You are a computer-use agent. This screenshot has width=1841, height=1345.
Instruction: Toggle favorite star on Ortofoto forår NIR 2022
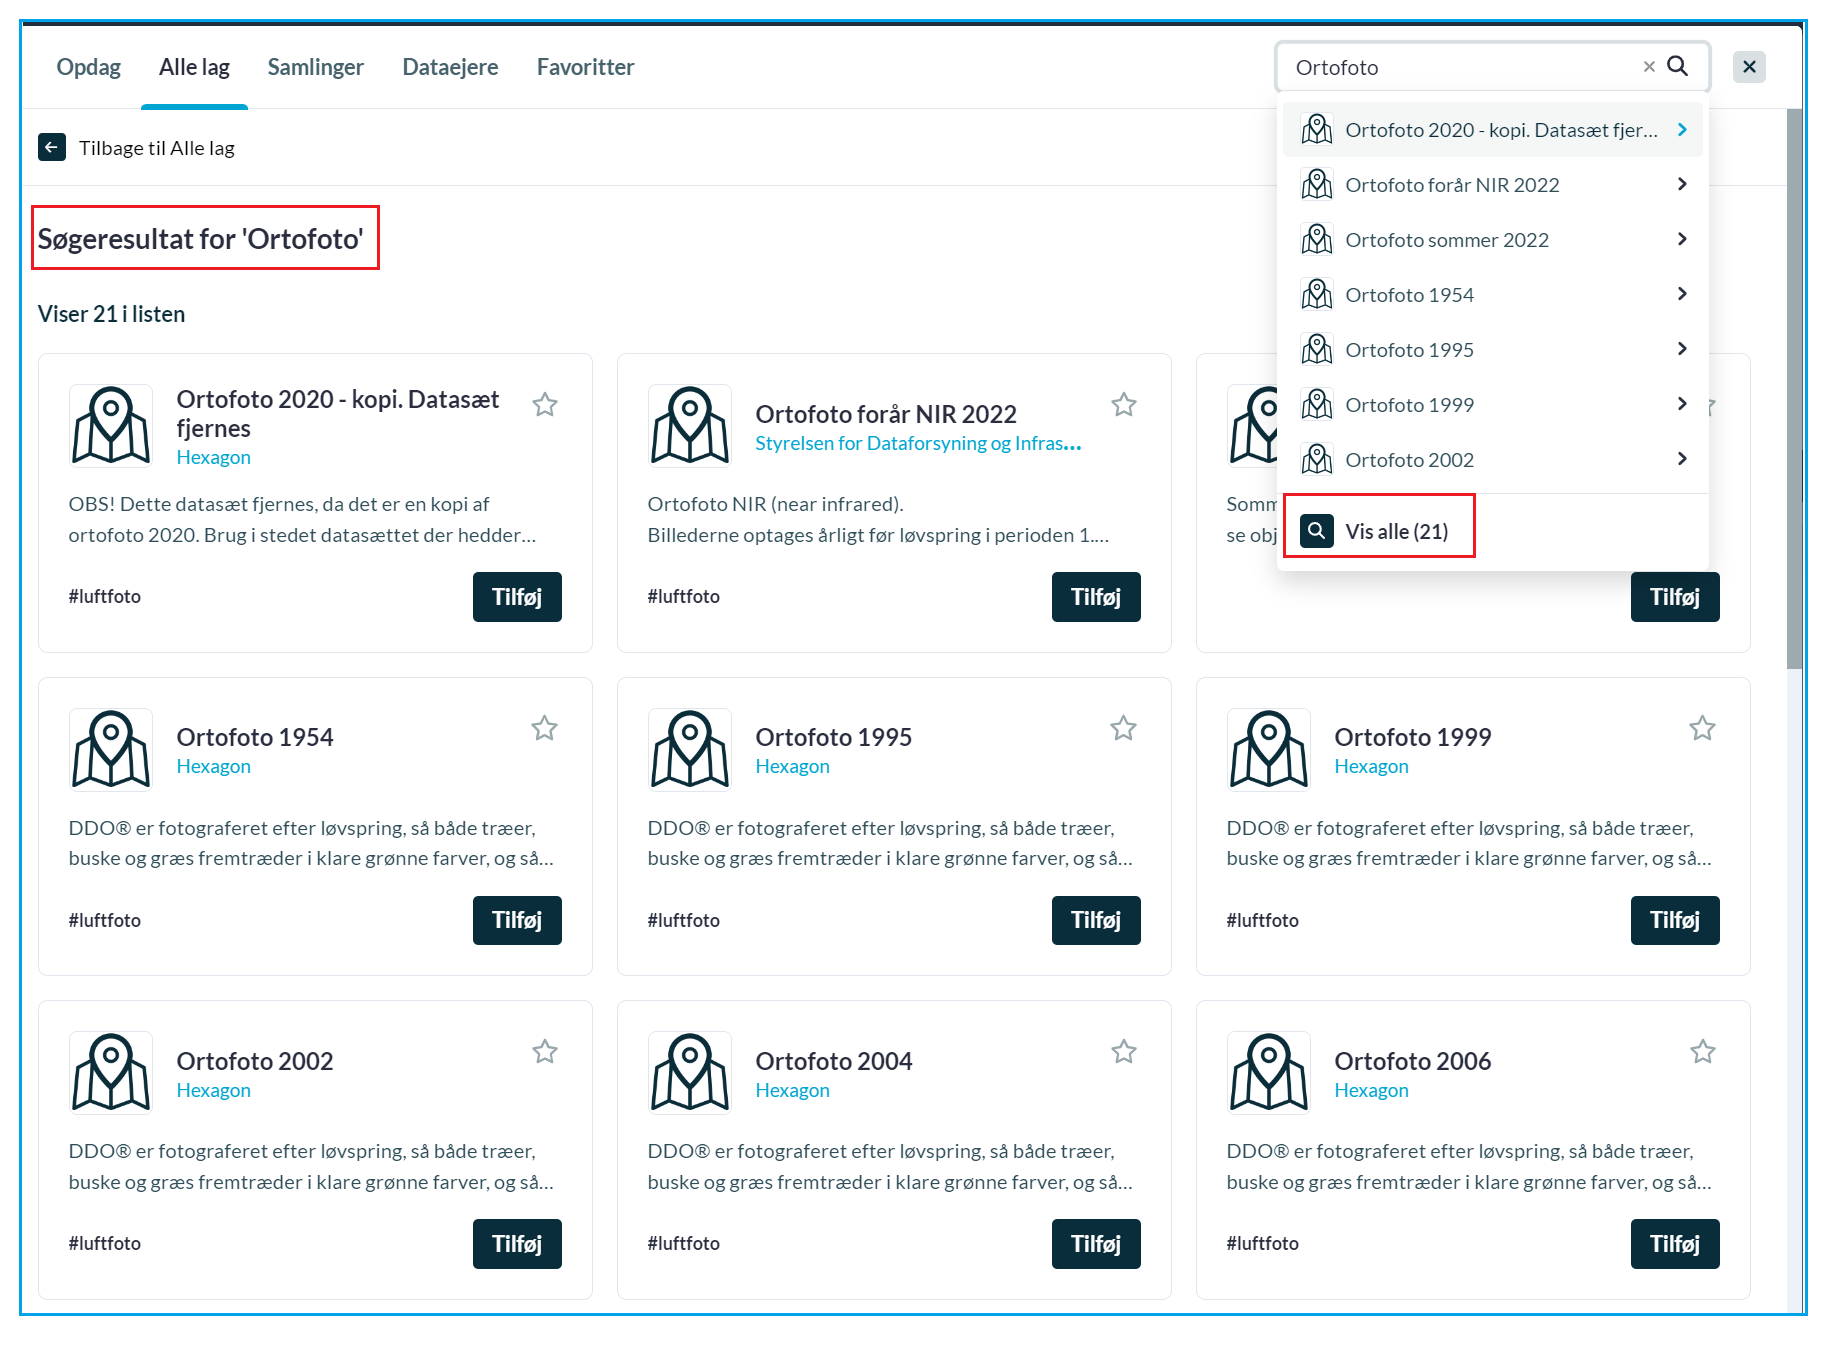click(1124, 405)
